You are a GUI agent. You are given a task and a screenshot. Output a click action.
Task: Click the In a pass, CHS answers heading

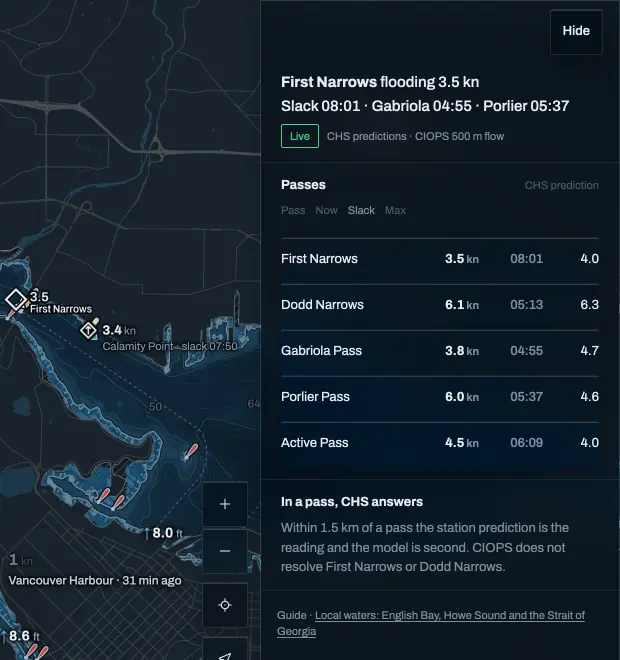coord(352,502)
